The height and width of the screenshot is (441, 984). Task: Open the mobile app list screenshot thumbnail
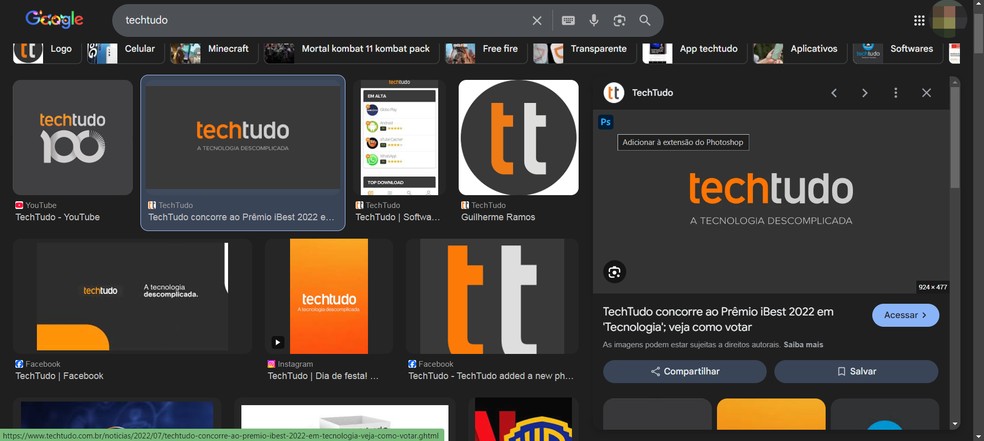(400, 137)
